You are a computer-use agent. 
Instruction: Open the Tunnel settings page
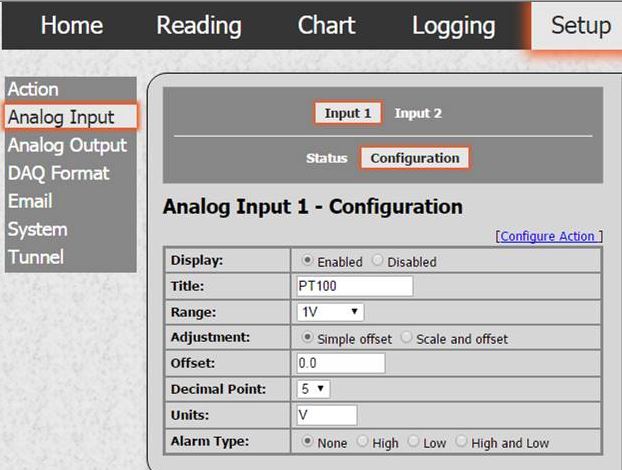click(x=36, y=257)
